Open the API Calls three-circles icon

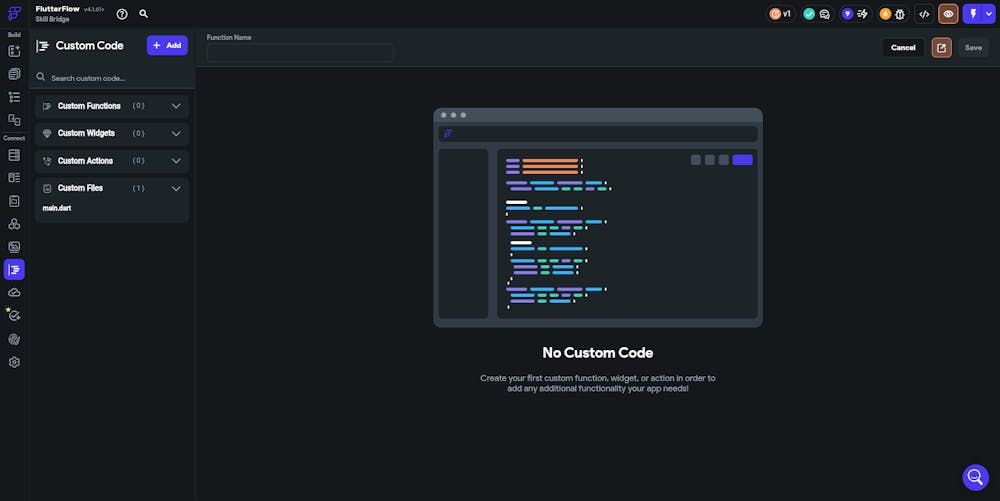pyautogui.click(x=14, y=224)
